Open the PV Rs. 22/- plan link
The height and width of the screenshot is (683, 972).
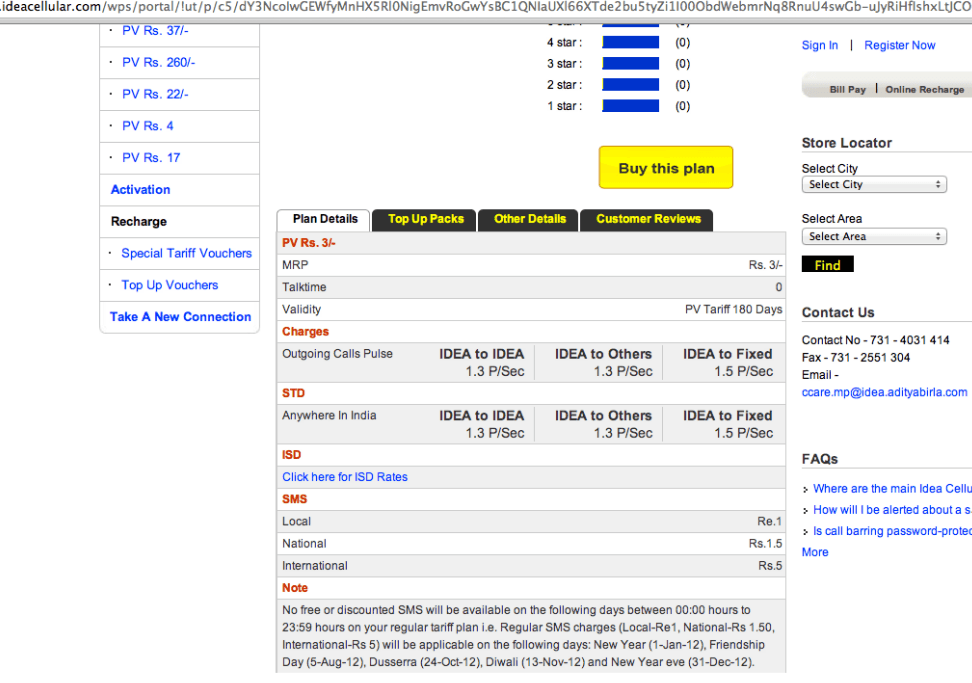155,94
